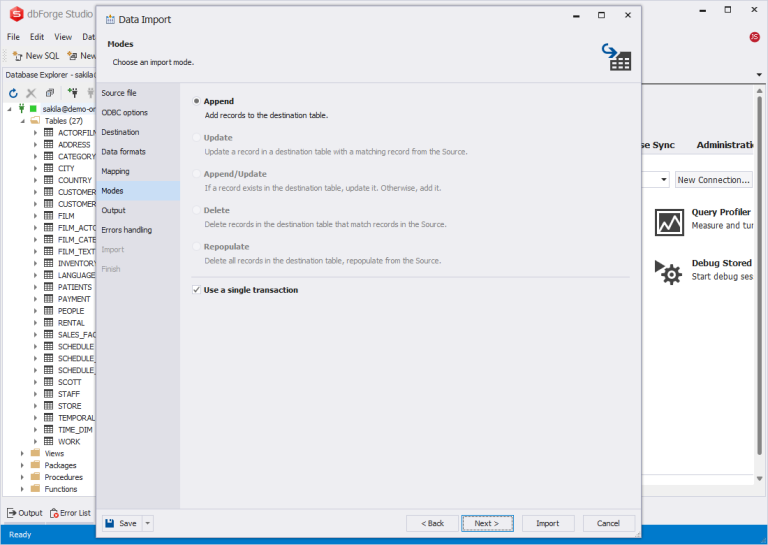768x545 pixels.
Task: Open the Save button dropdown arrow
Action: click(148, 523)
